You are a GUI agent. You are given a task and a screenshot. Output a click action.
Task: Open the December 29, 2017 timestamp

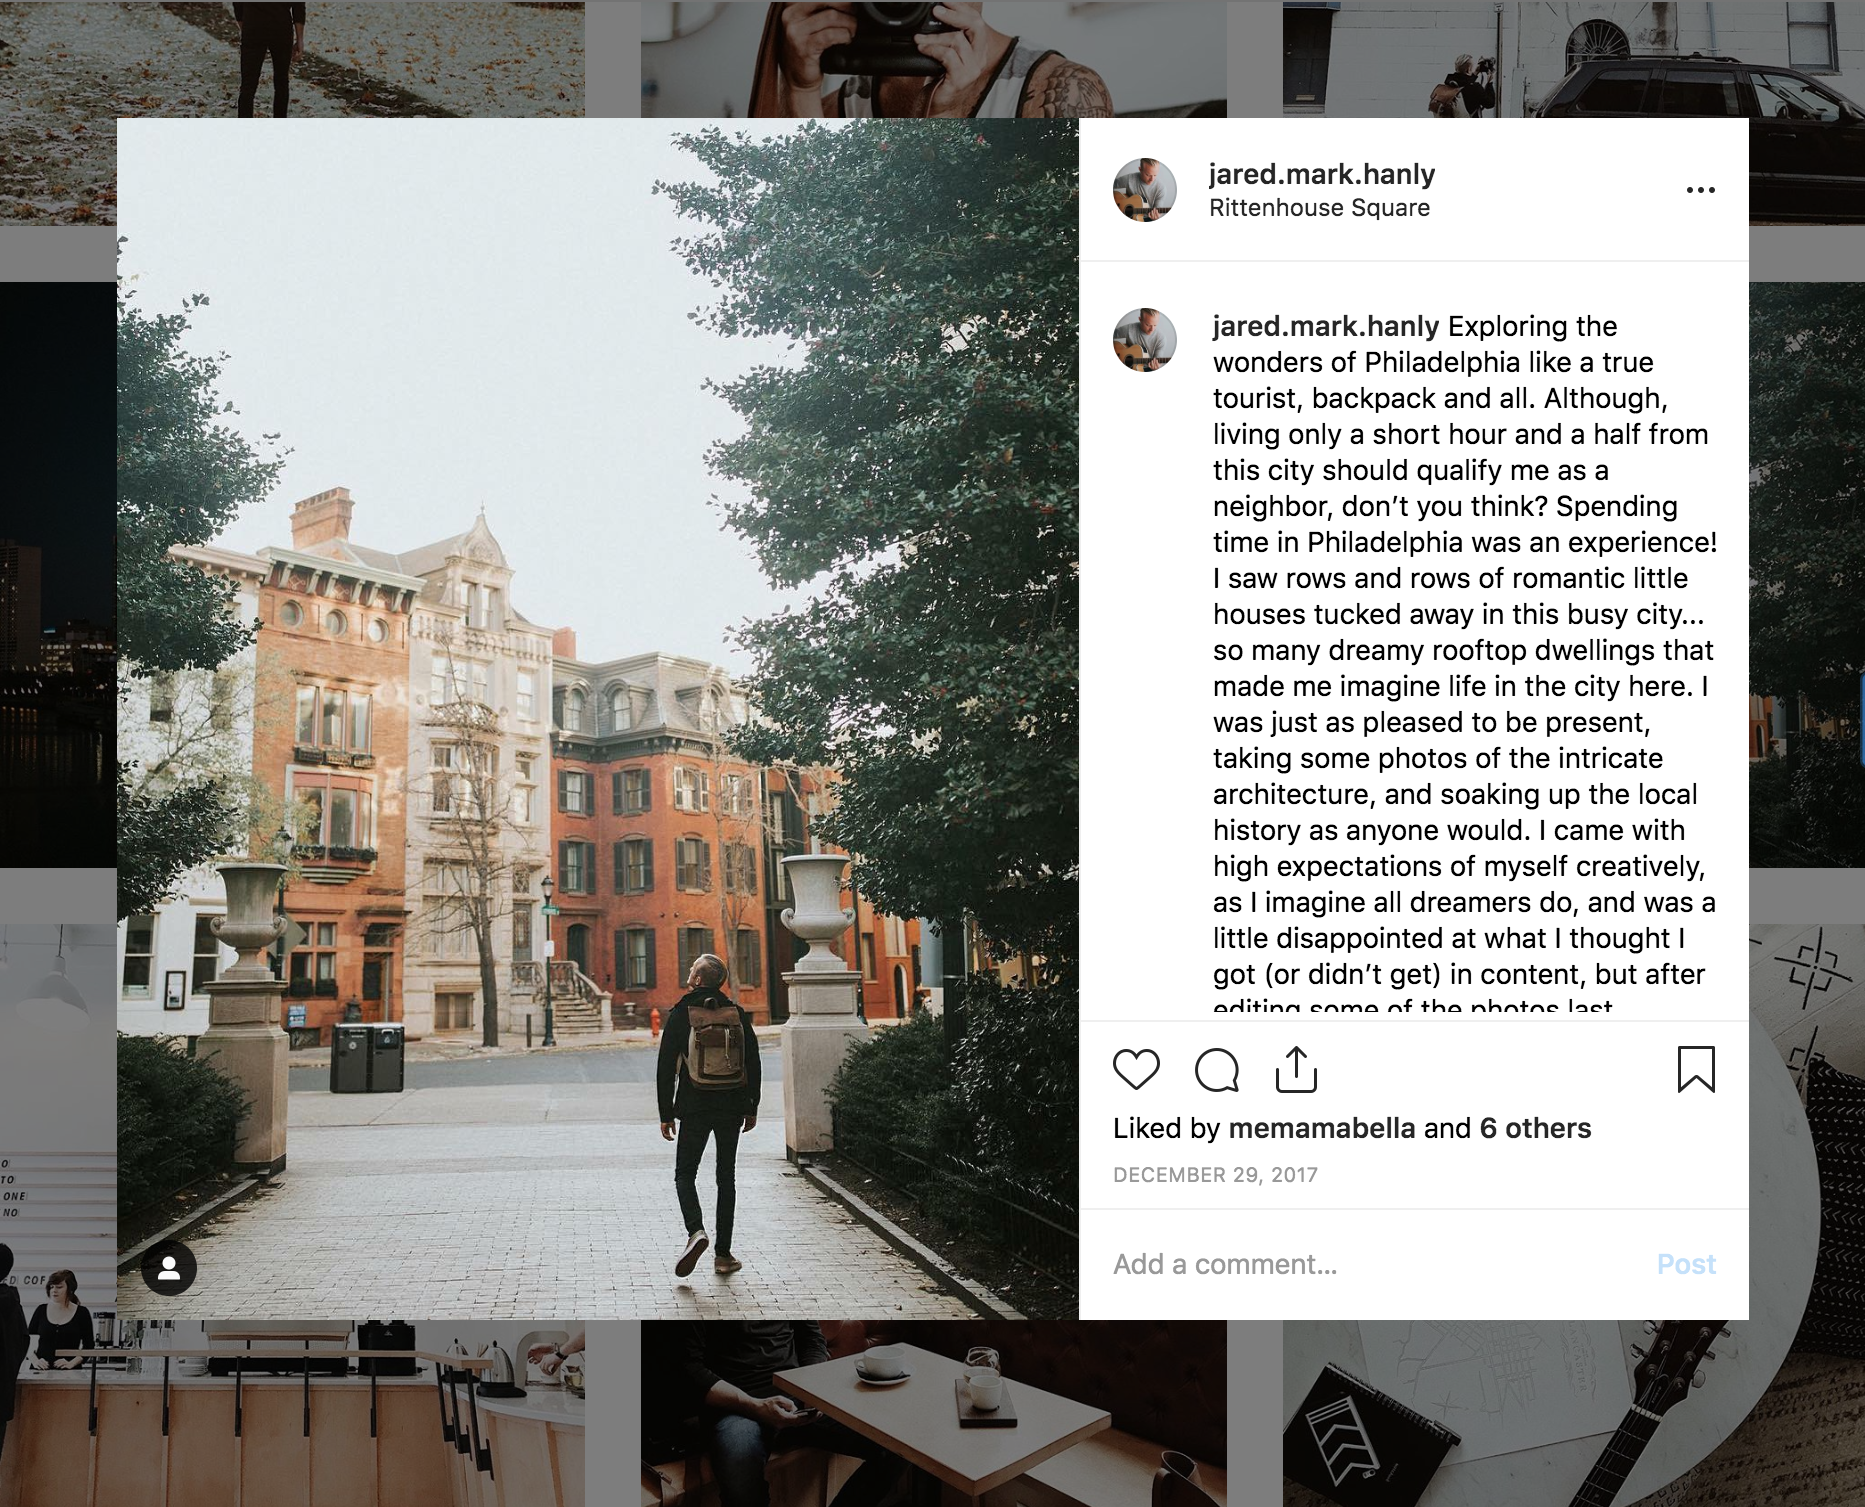[1215, 1175]
